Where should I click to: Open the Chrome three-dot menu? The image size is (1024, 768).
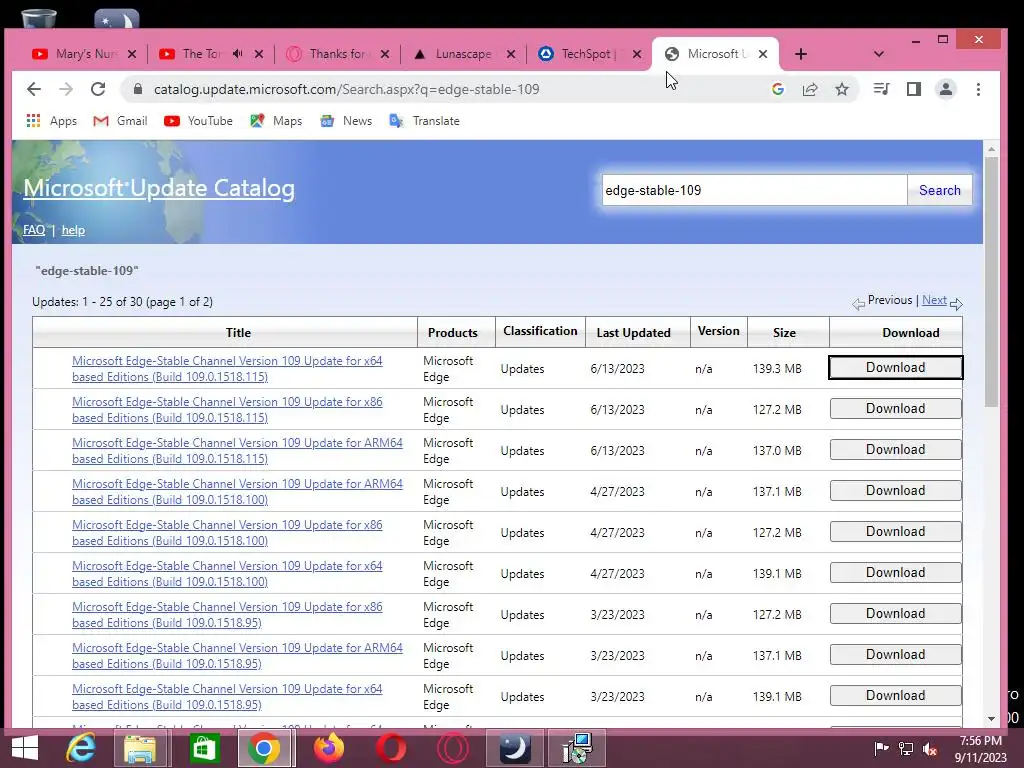978,89
